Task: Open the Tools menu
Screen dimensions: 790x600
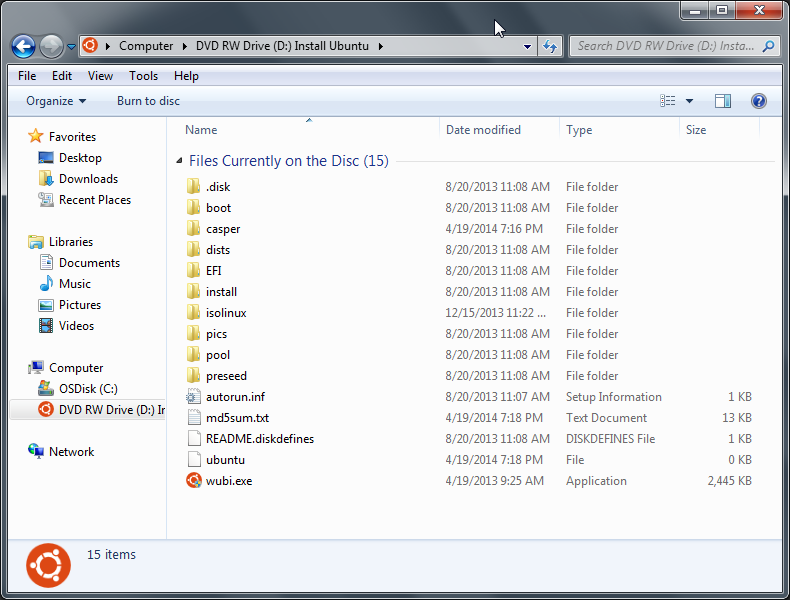Action: pos(143,76)
